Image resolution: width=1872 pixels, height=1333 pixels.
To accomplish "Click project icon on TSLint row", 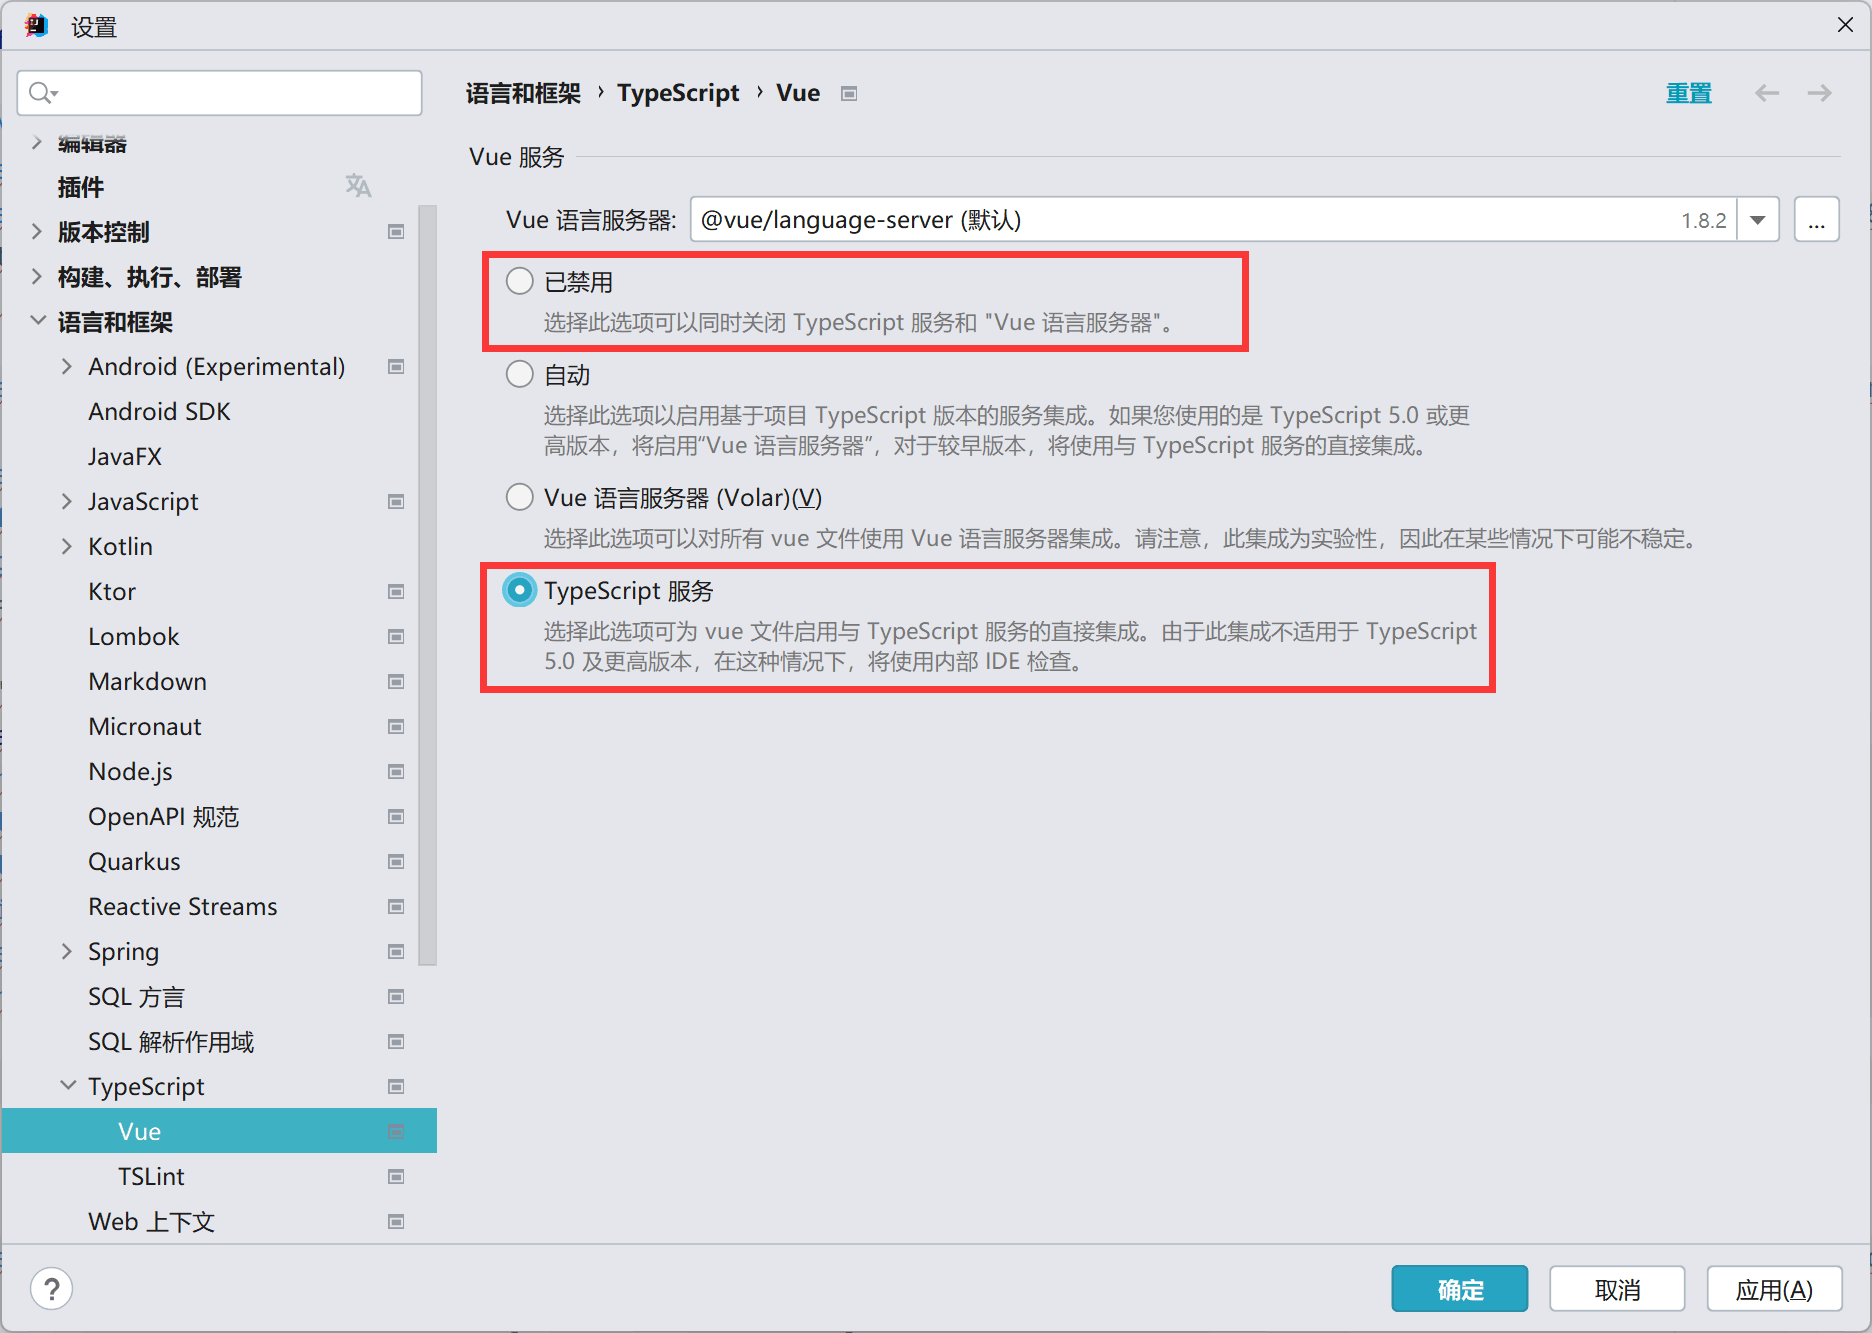I will (396, 1177).
